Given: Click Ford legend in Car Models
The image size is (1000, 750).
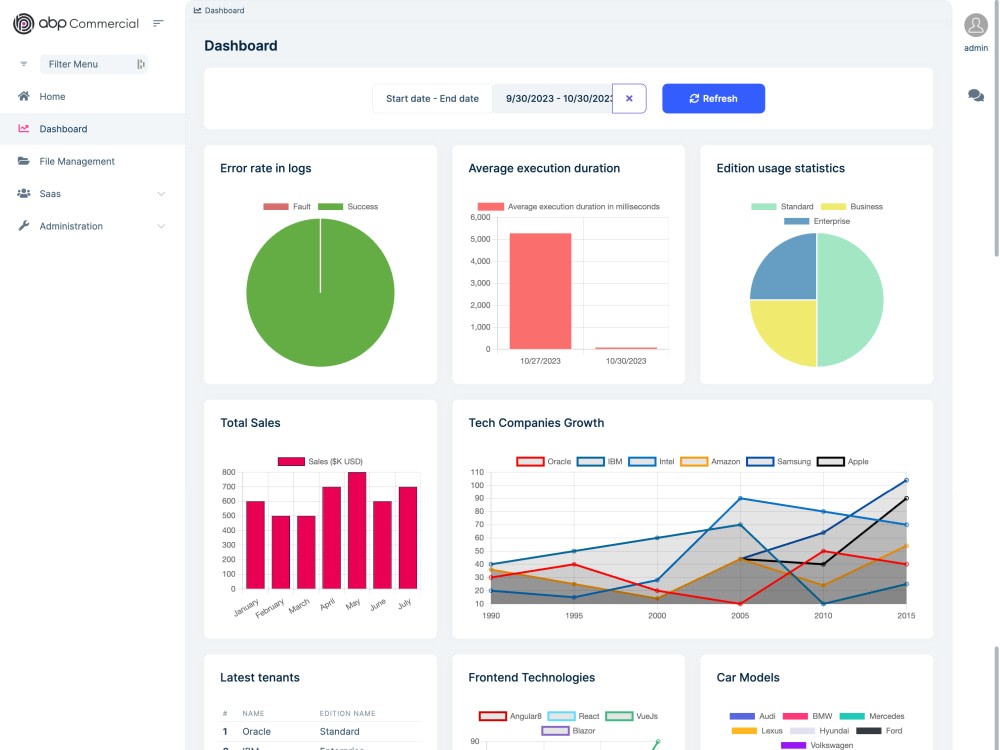Looking at the screenshot, I should 879,731.
